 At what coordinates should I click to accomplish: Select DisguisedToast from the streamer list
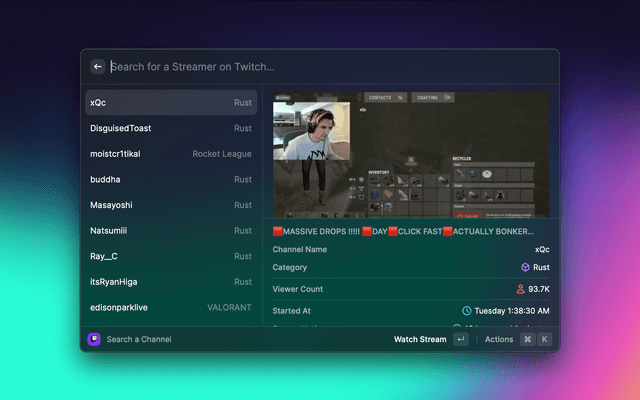point(170,128)
